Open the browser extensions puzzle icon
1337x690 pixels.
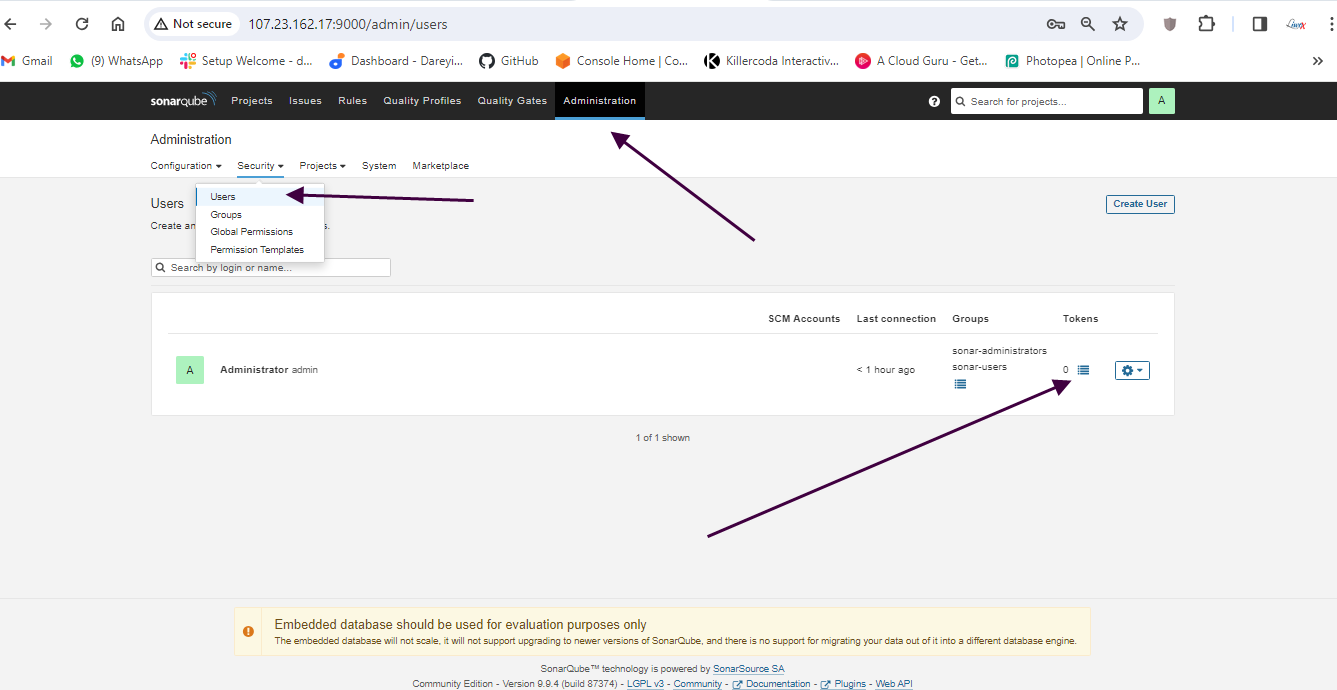[1206, 24]
